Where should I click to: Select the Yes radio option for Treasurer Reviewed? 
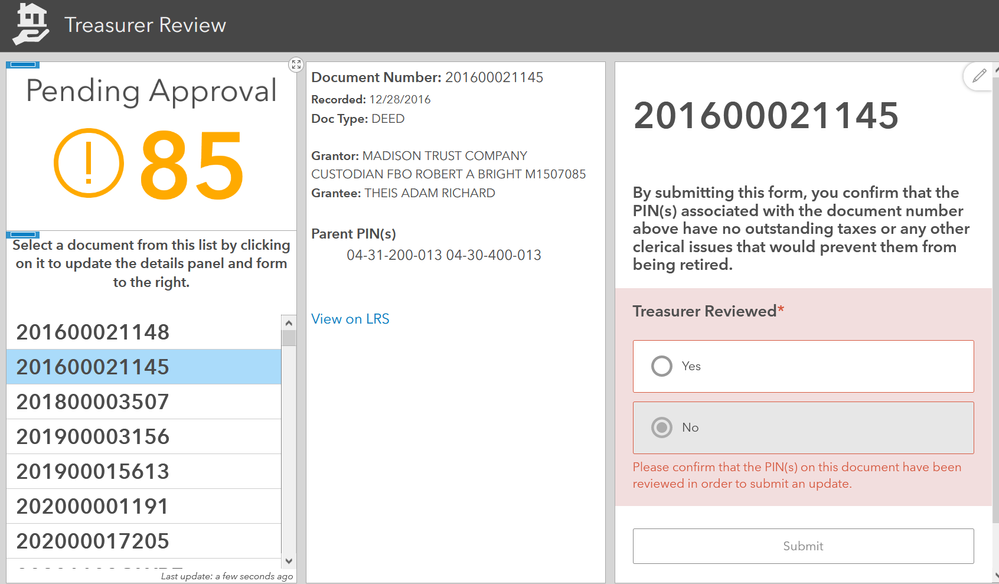tap(803, 366)
